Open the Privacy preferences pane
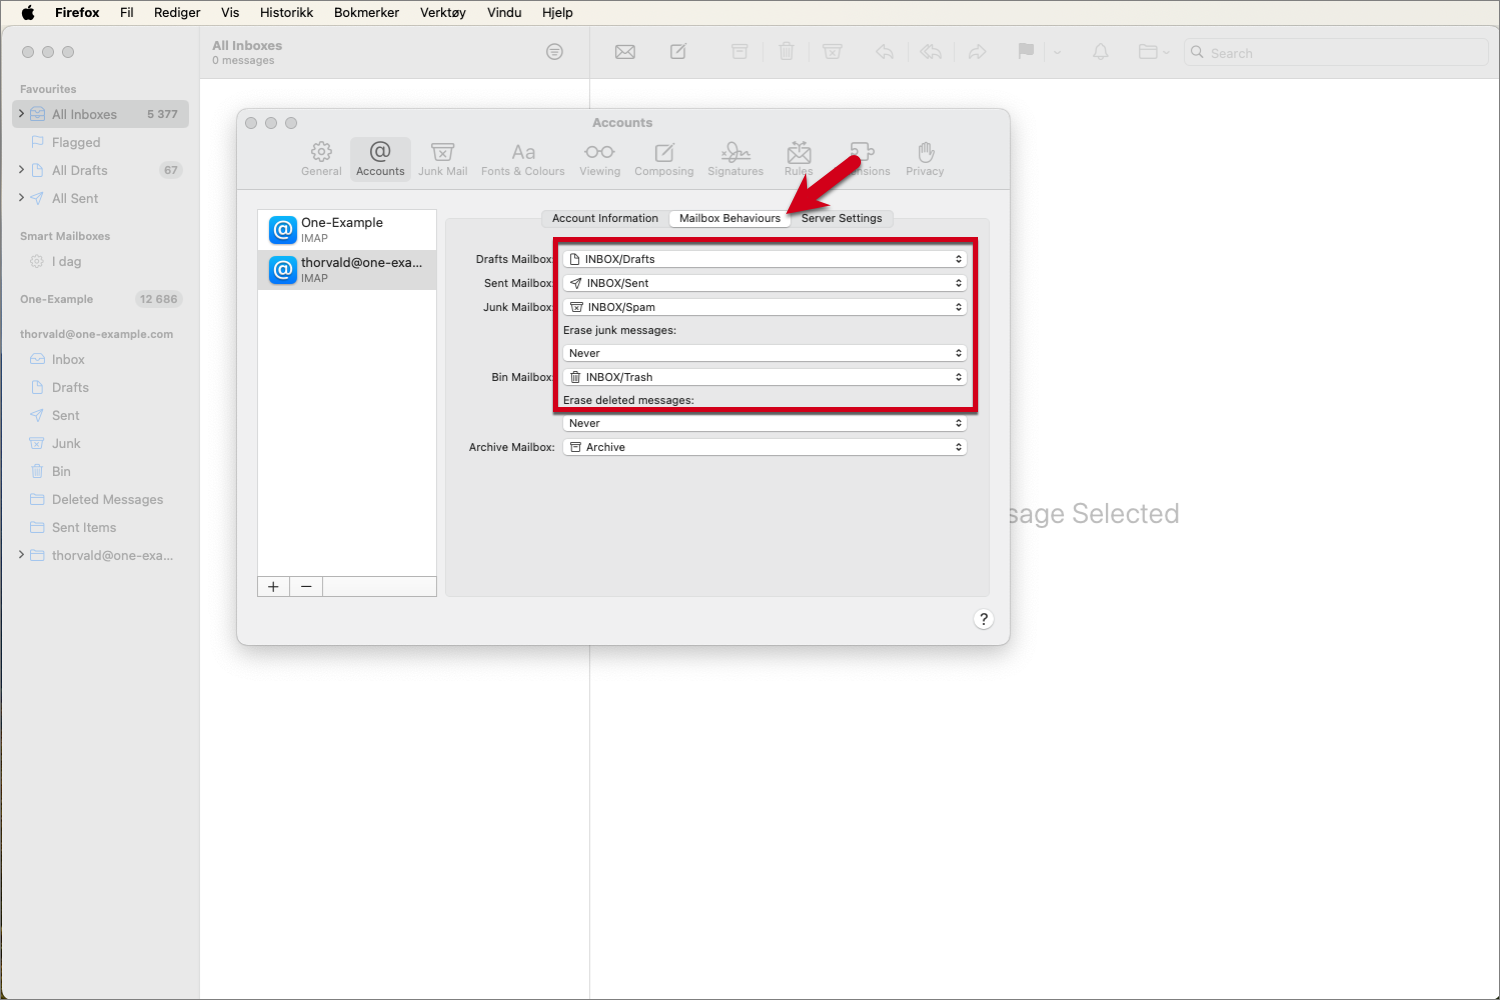 (924, 158)
